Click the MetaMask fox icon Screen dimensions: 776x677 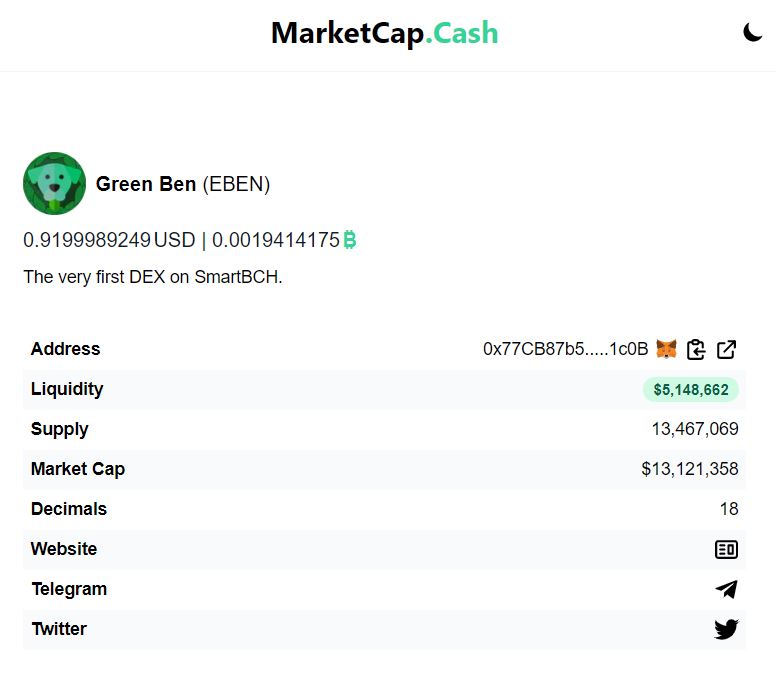[666, 349]
